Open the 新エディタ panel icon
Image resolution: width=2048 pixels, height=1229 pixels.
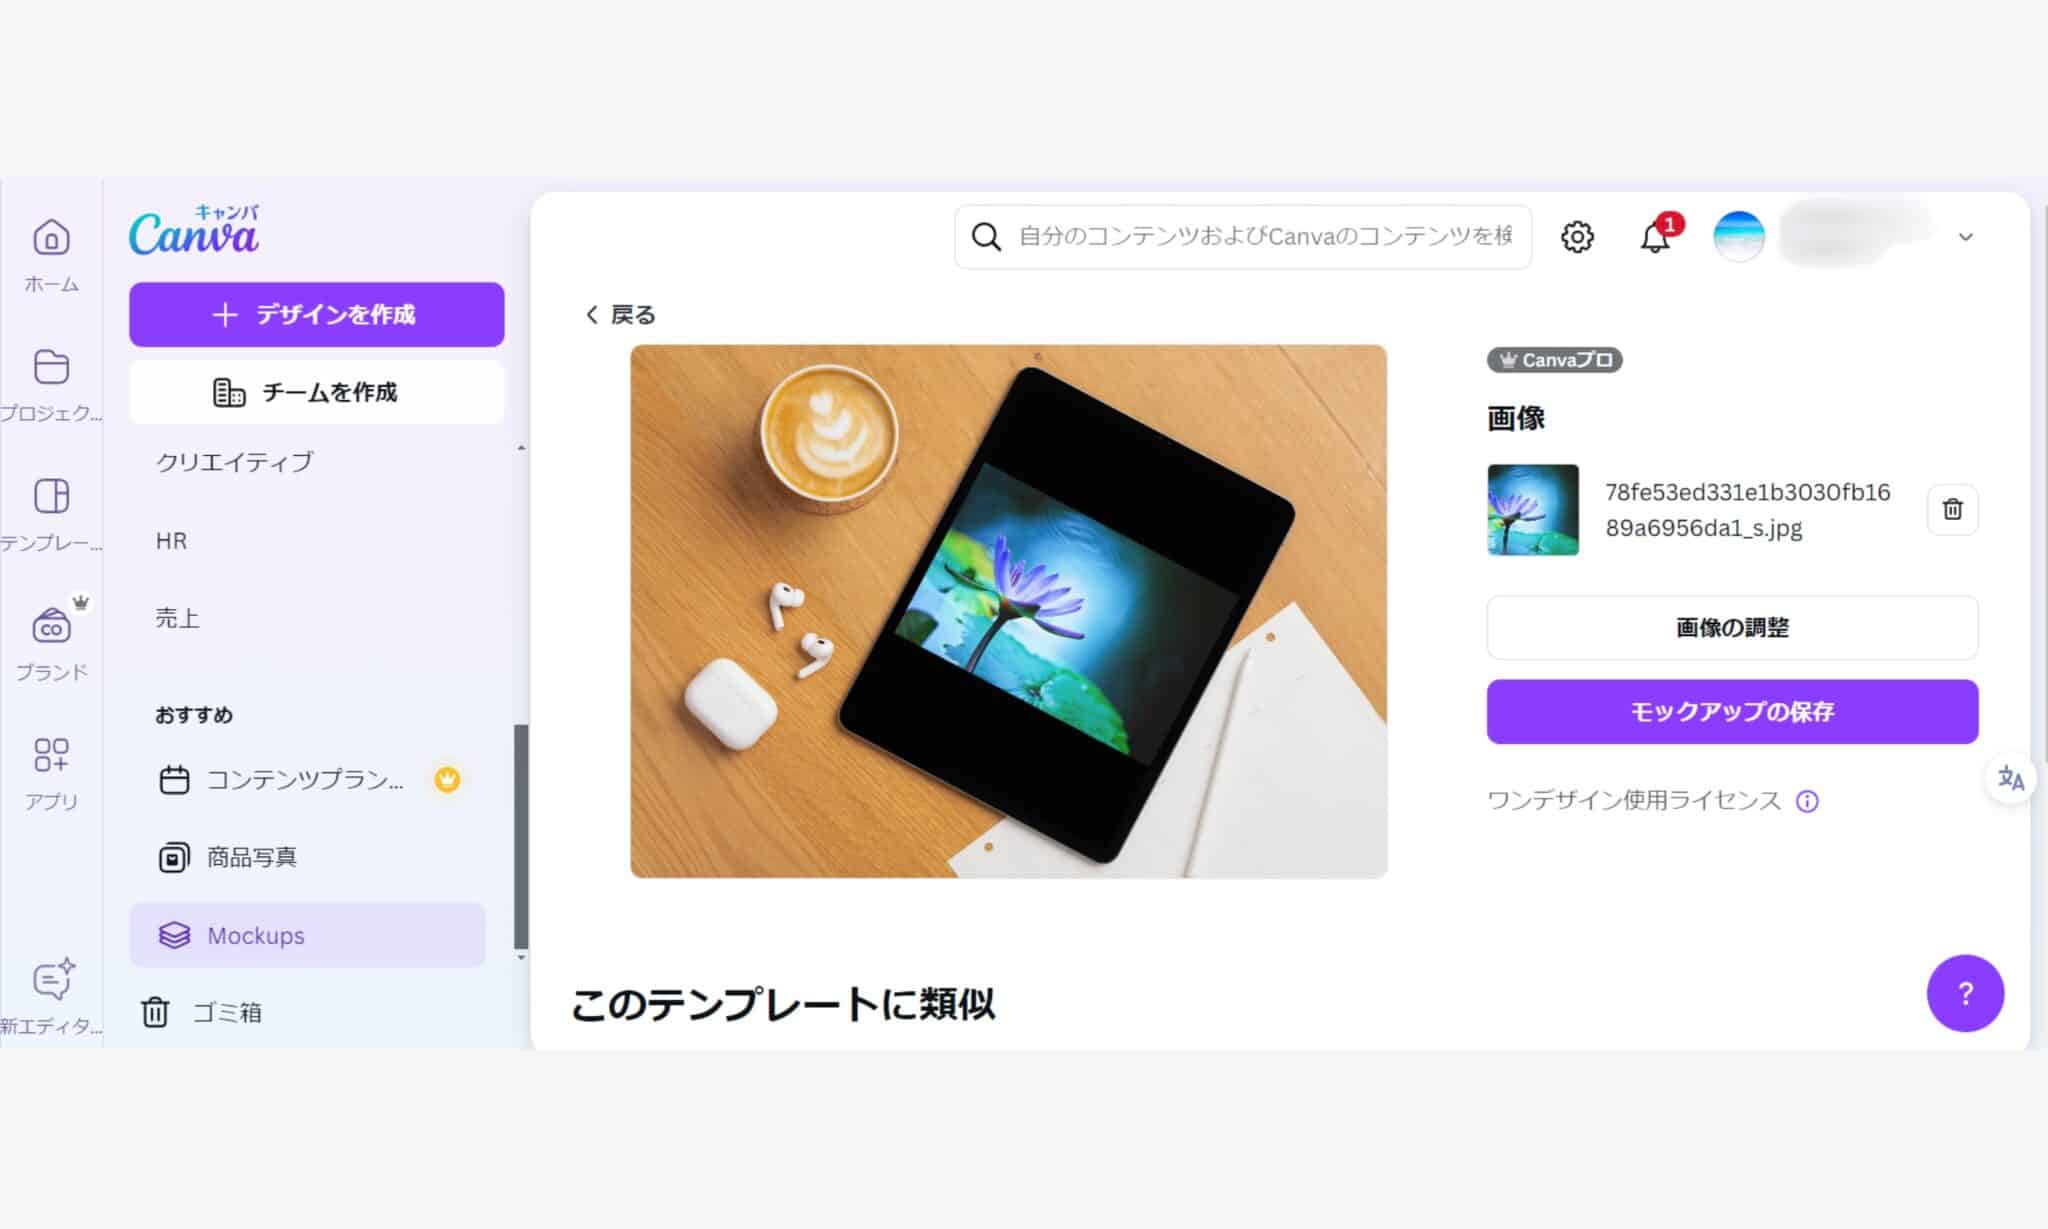(51, 982)
